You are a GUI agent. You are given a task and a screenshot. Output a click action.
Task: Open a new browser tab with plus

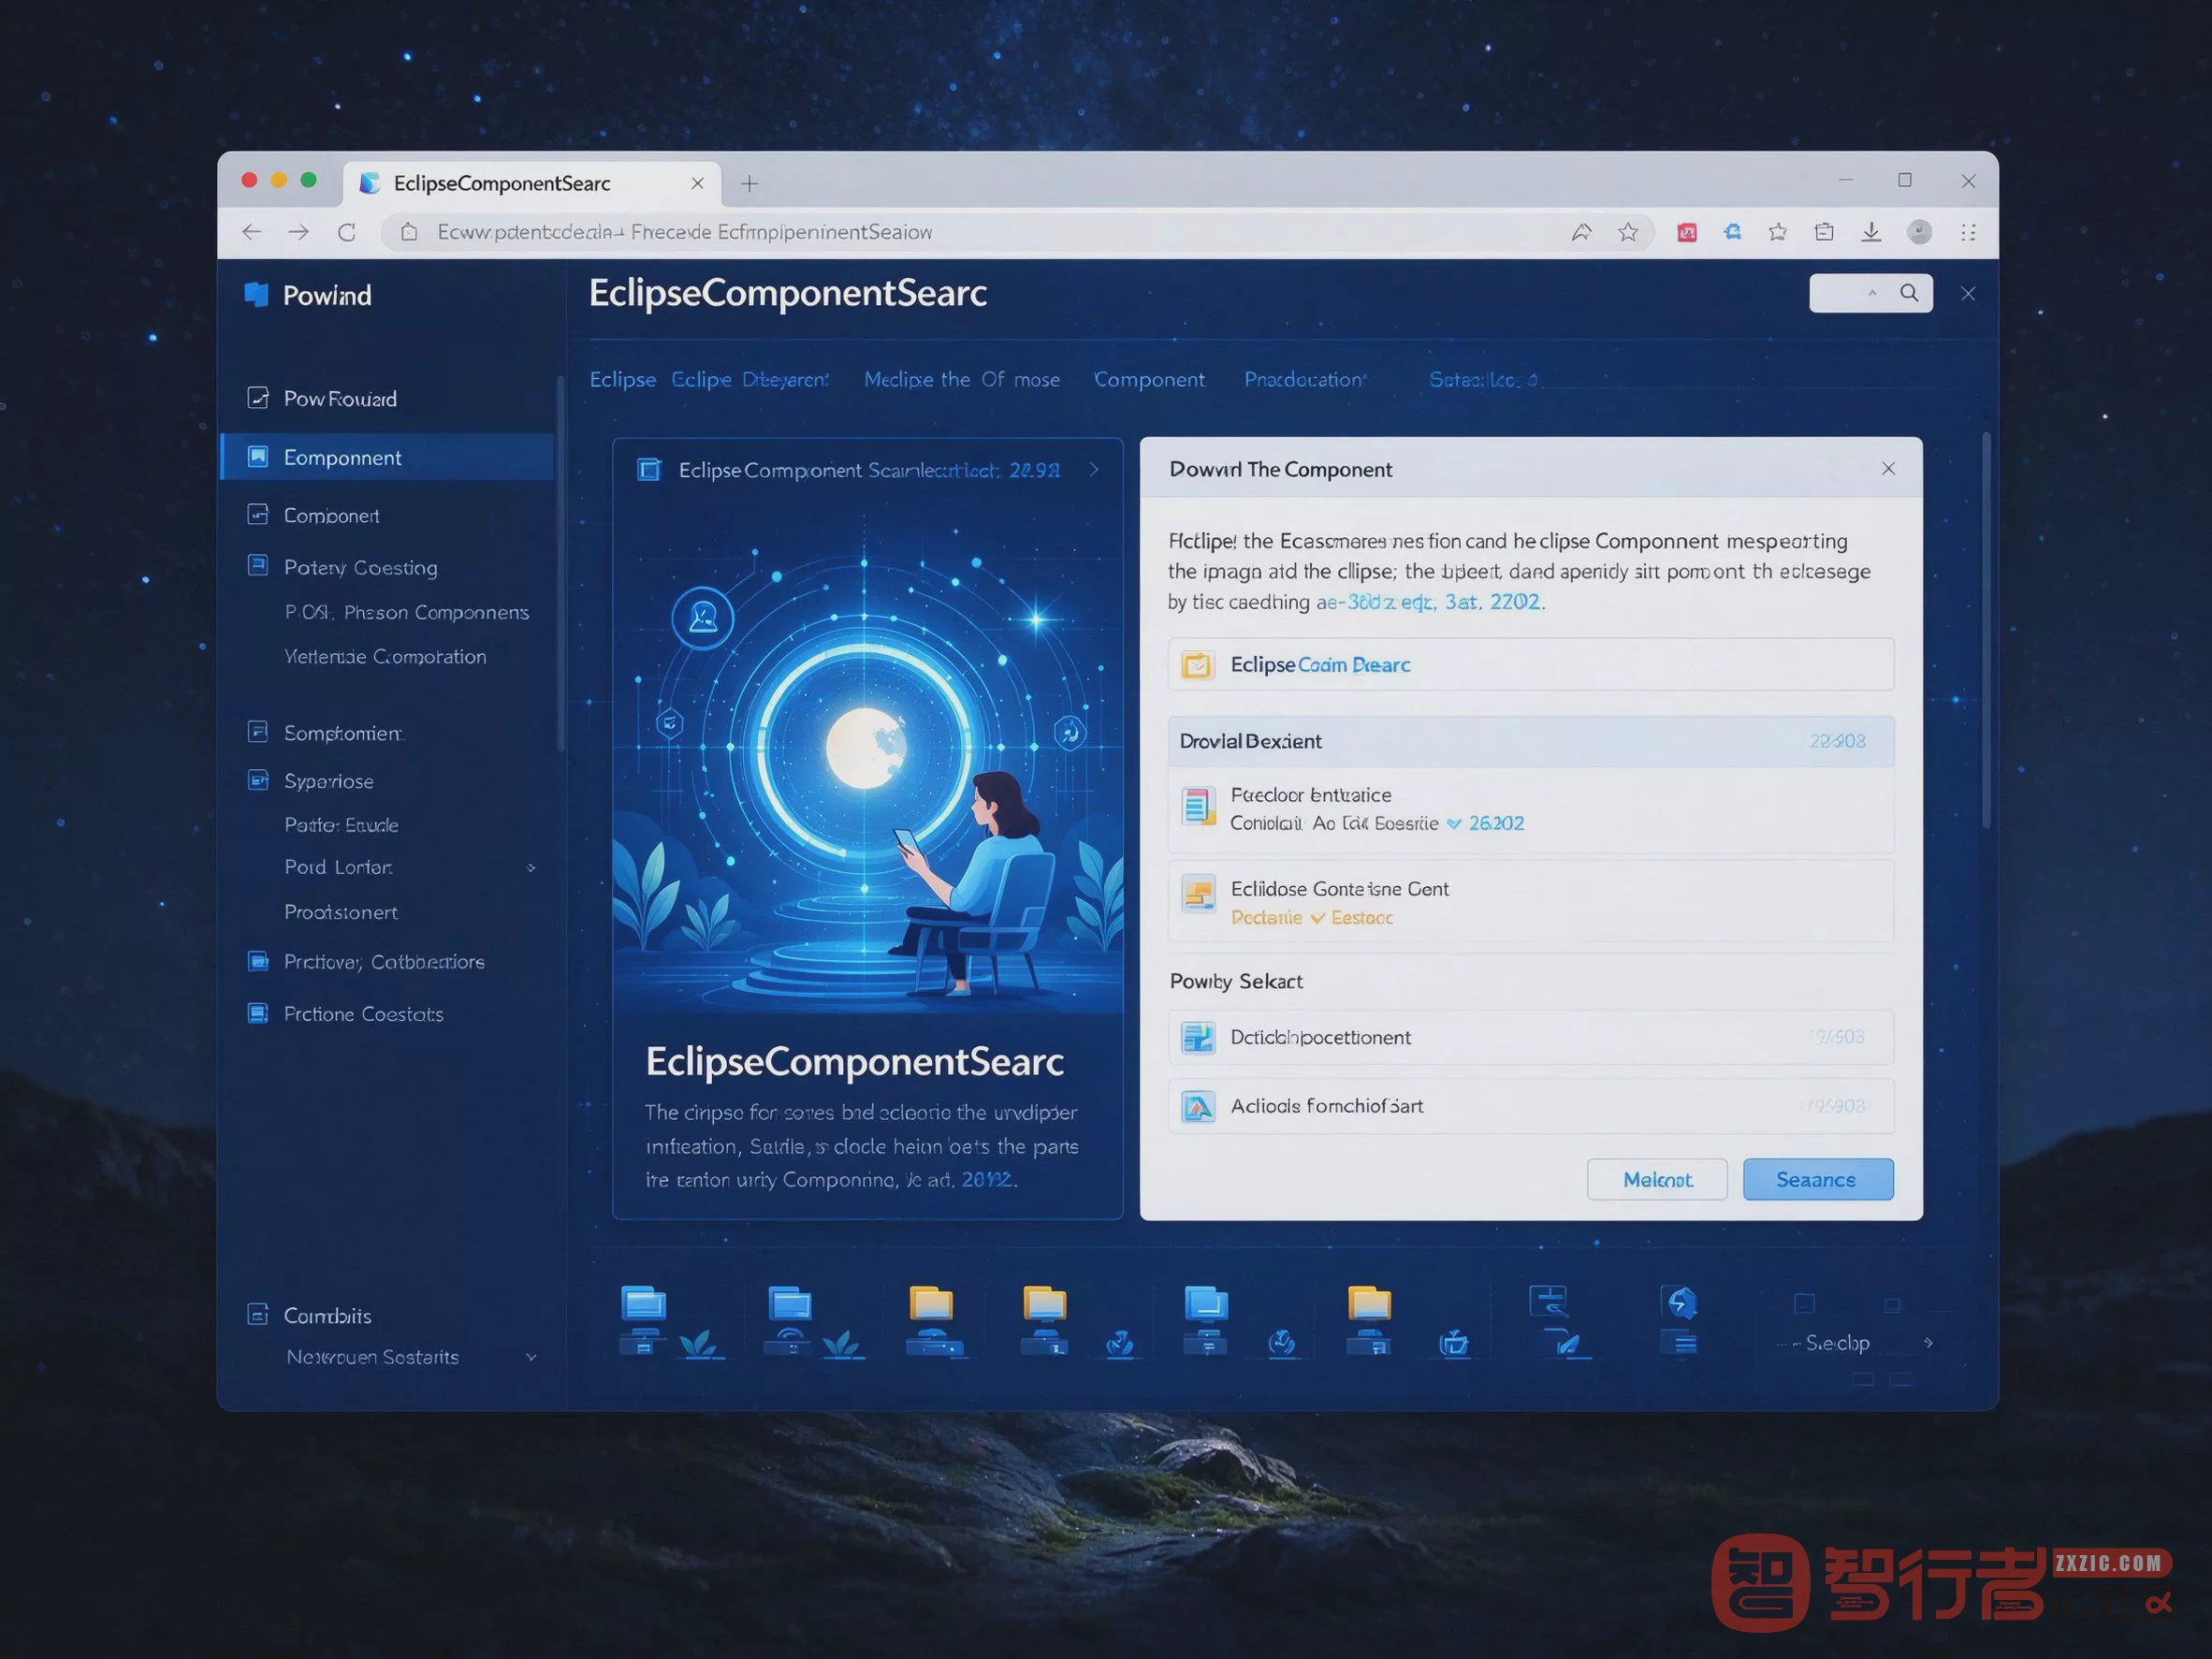[749, 184]
